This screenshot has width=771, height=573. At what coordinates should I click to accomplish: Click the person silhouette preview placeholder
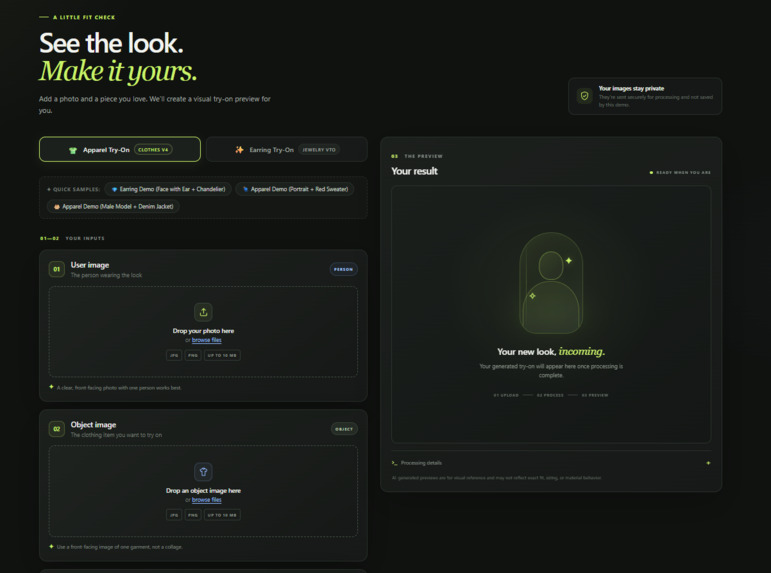click(x=551, y=283)
